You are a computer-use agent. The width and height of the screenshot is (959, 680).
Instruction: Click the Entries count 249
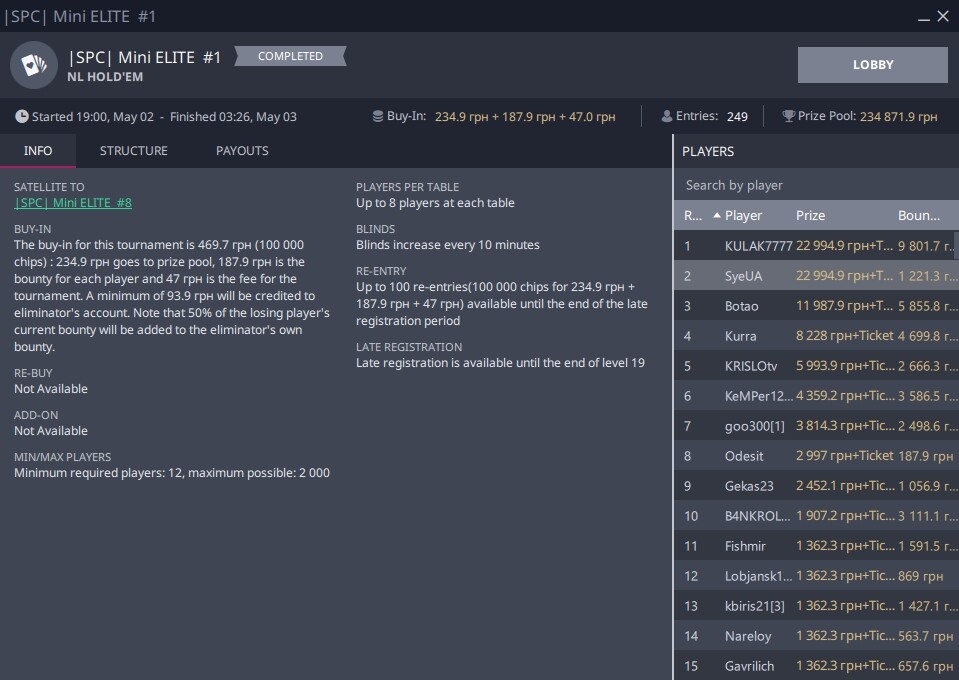point(737,116)
